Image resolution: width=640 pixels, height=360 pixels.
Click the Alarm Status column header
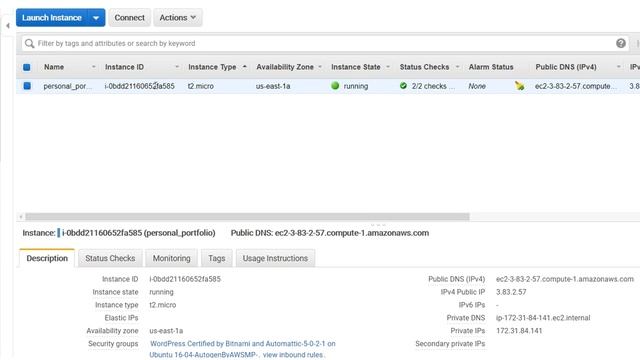491,67
